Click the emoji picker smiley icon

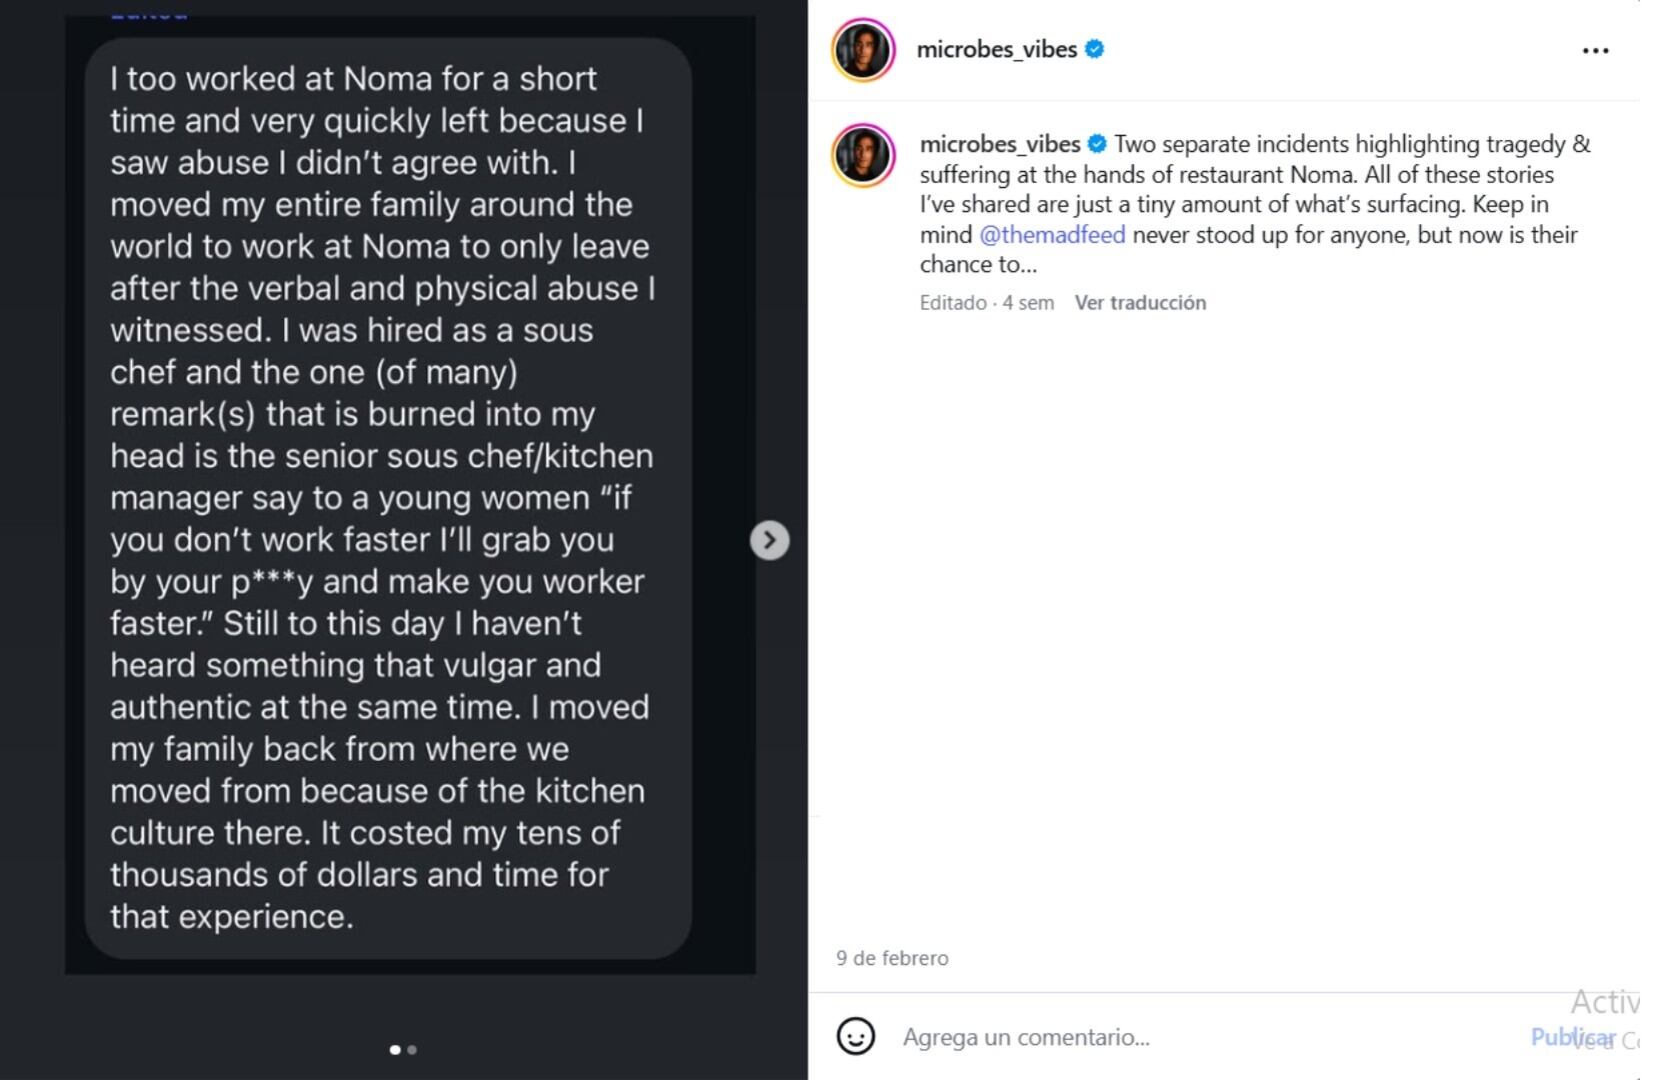(x=855, y=1037)
